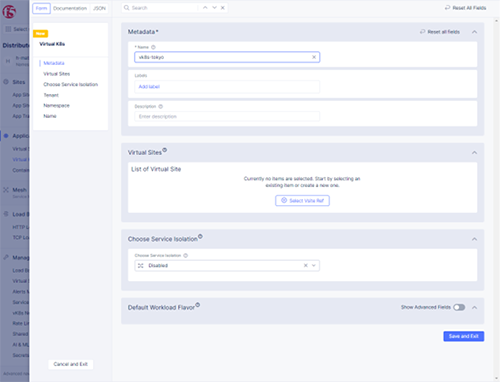500x382 pixels.
Task: Click the page vertical scrollbar
Action: pos(496,200)
